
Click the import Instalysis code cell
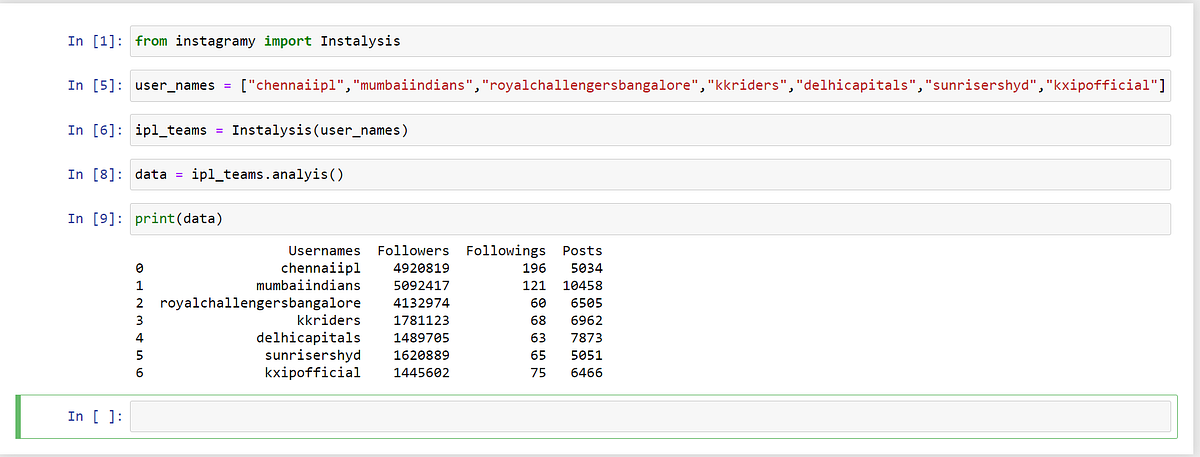(x=650, y=41)
